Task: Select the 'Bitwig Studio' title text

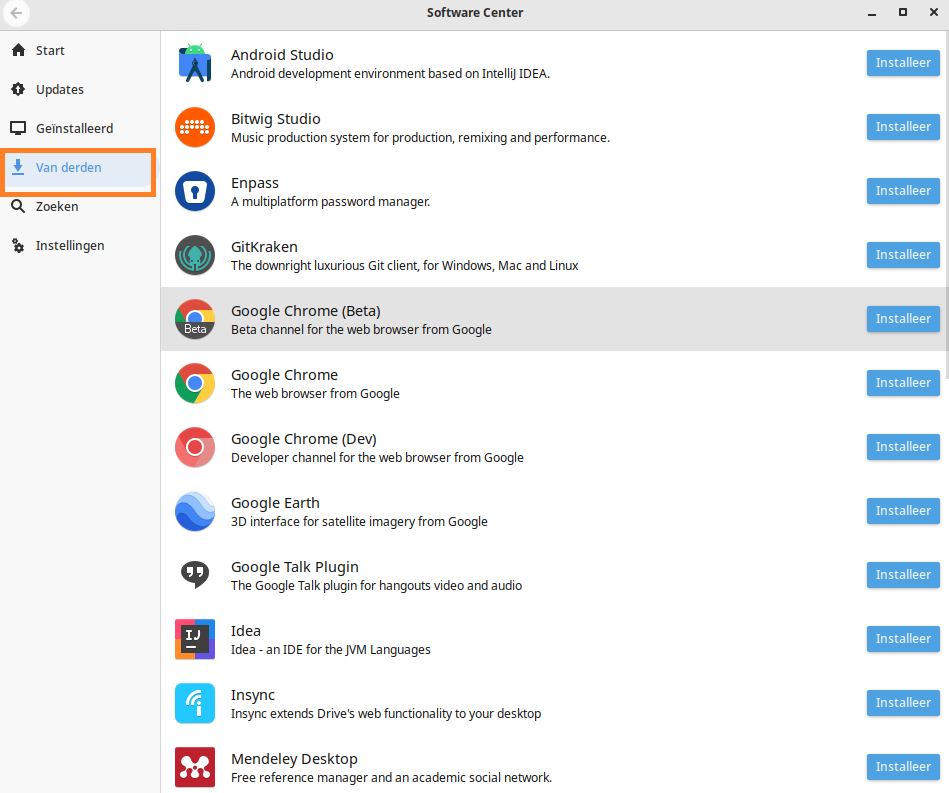Action: click(x=275, y=119)
